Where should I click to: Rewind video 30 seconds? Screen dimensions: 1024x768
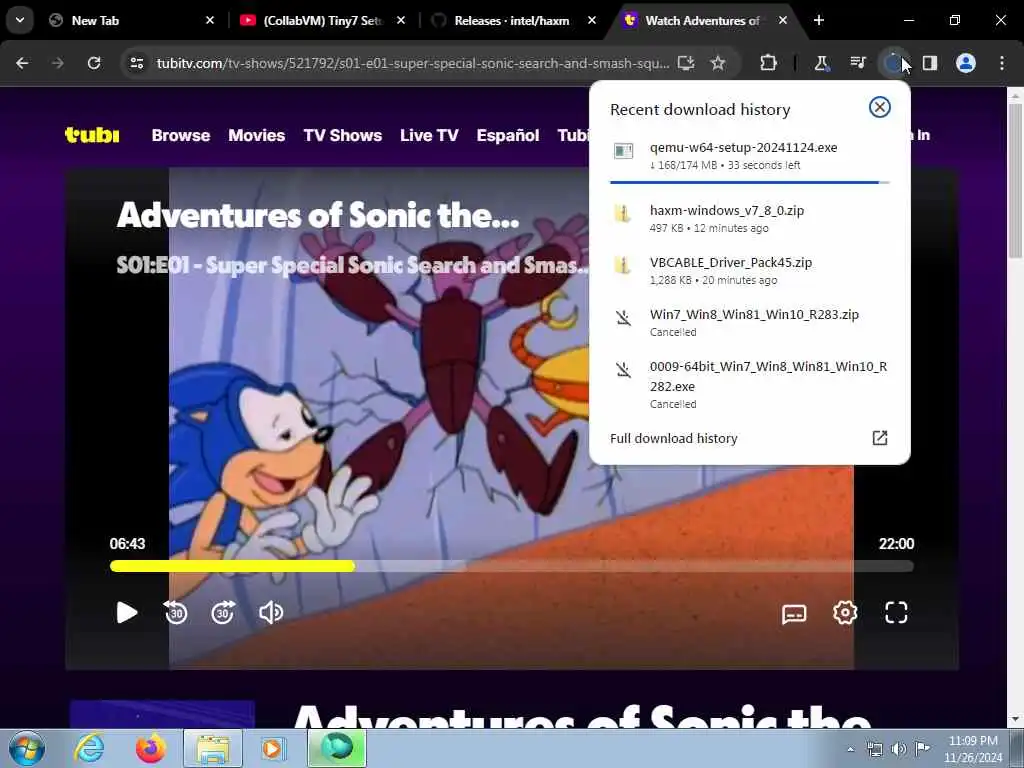pyautogui.click(x=176, y=613)
